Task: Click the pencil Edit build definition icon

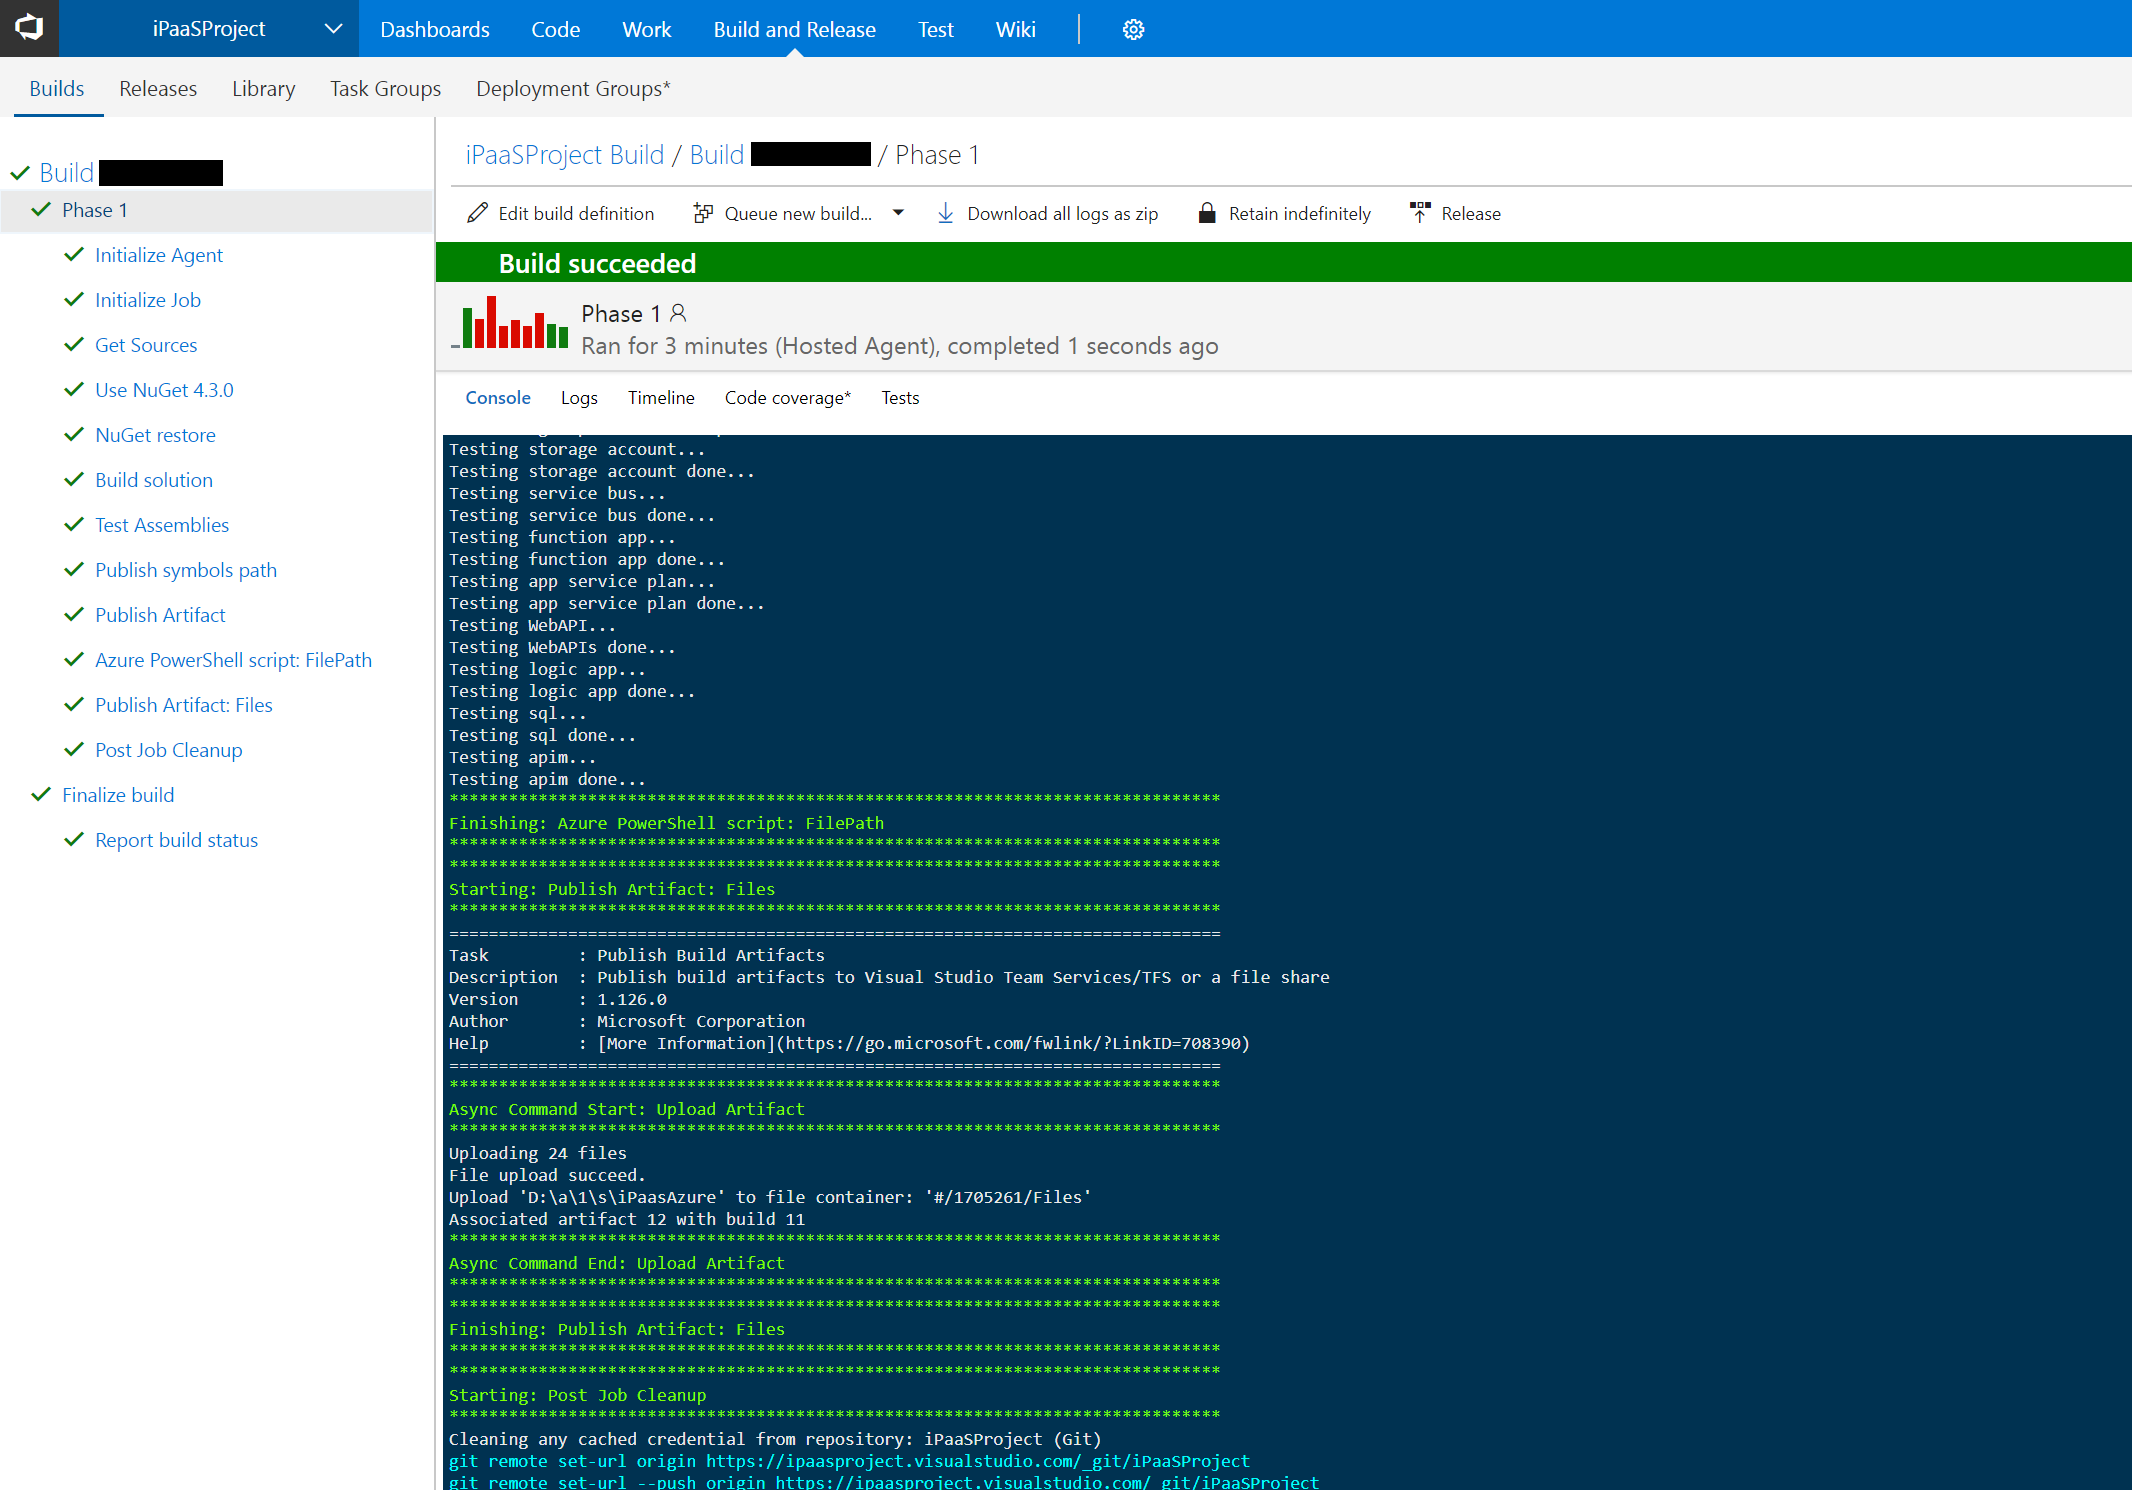Action: 478,213
